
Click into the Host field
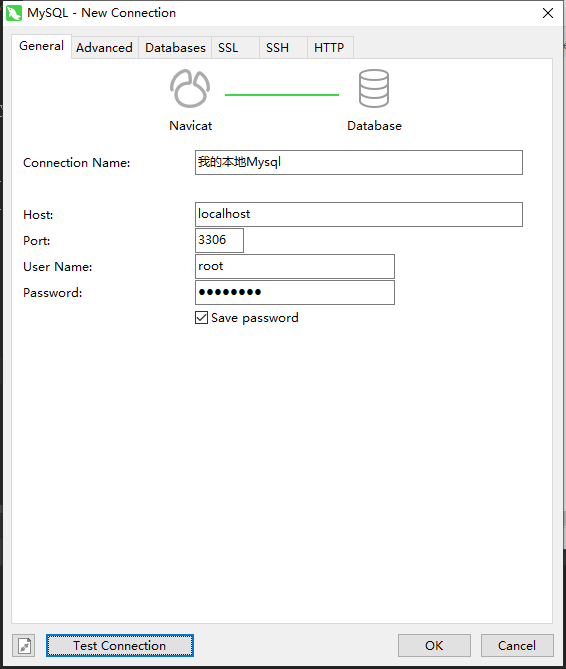[x=359, y=215]
